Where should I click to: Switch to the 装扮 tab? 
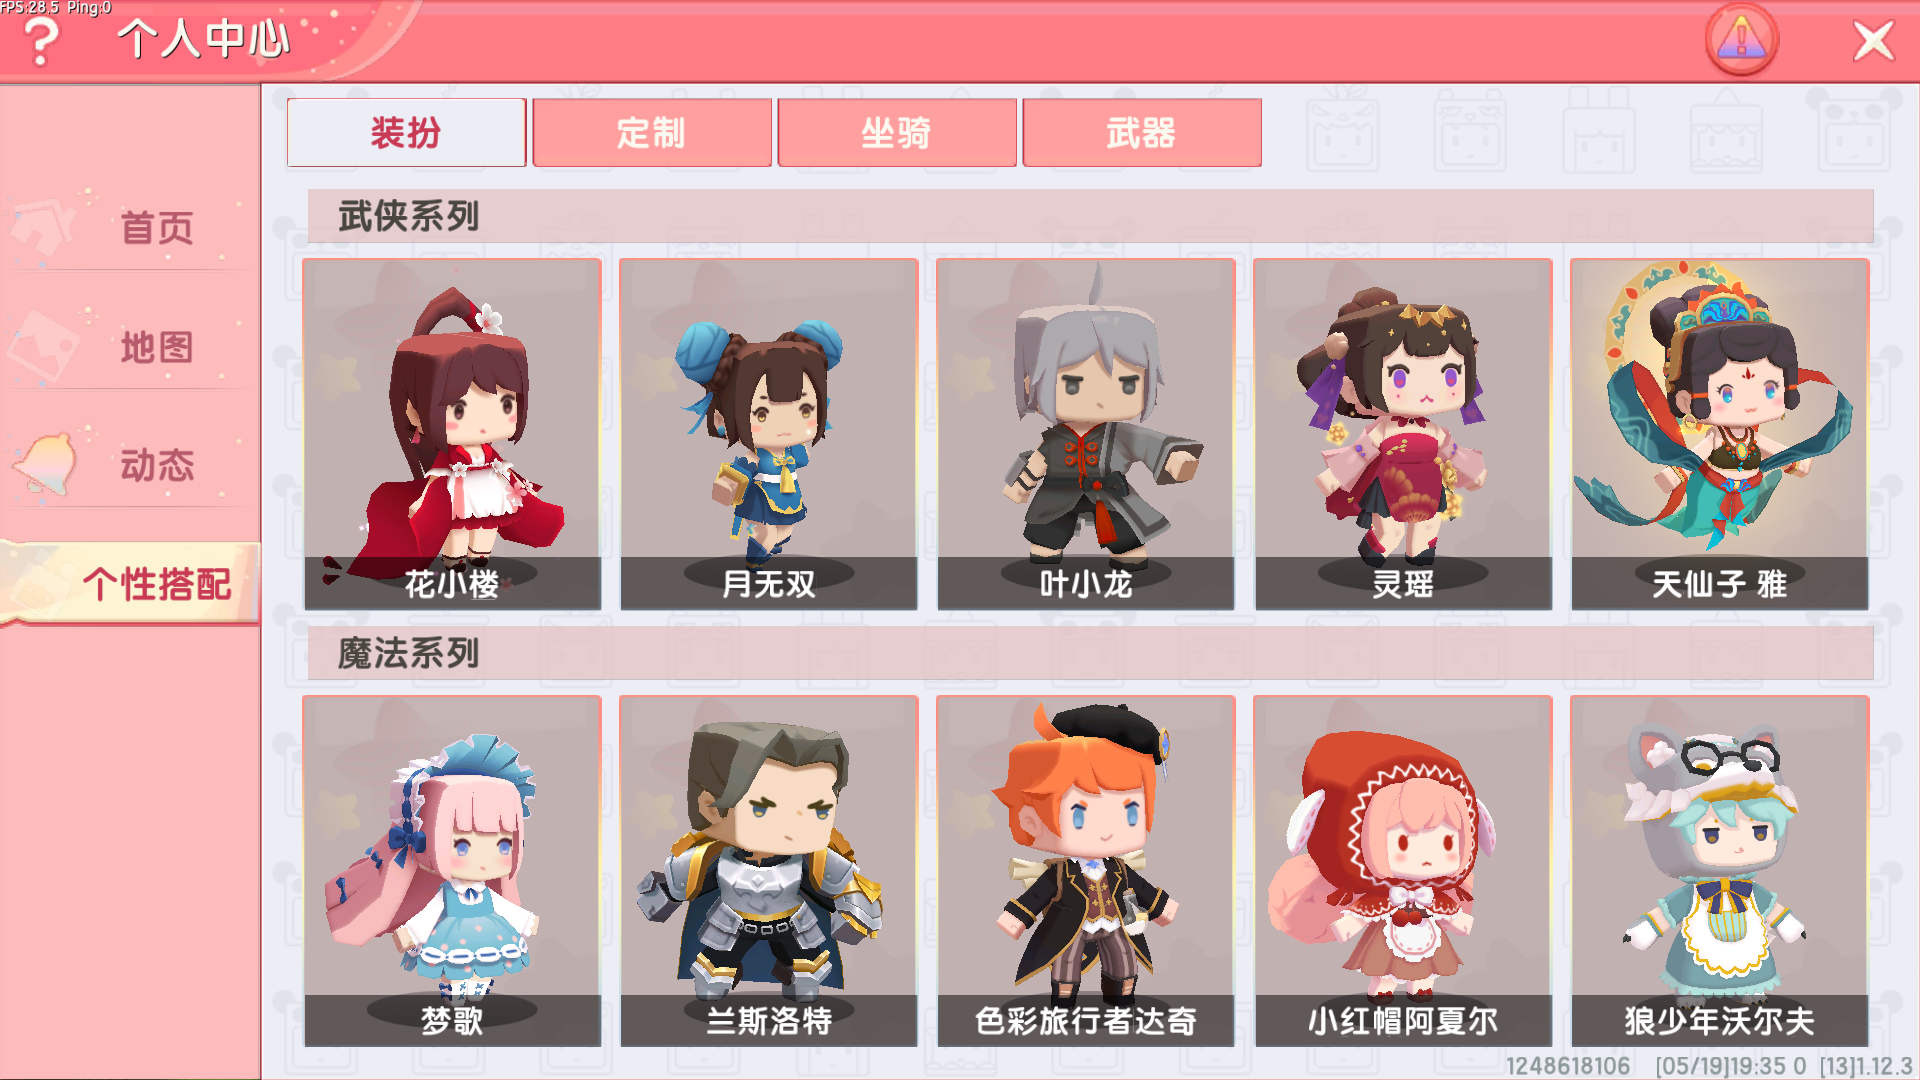click(406, 132)
